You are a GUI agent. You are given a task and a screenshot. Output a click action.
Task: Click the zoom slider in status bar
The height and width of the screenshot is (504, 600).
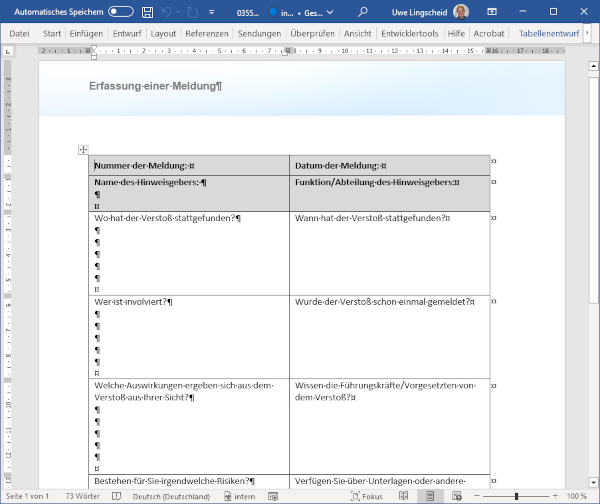516,496
